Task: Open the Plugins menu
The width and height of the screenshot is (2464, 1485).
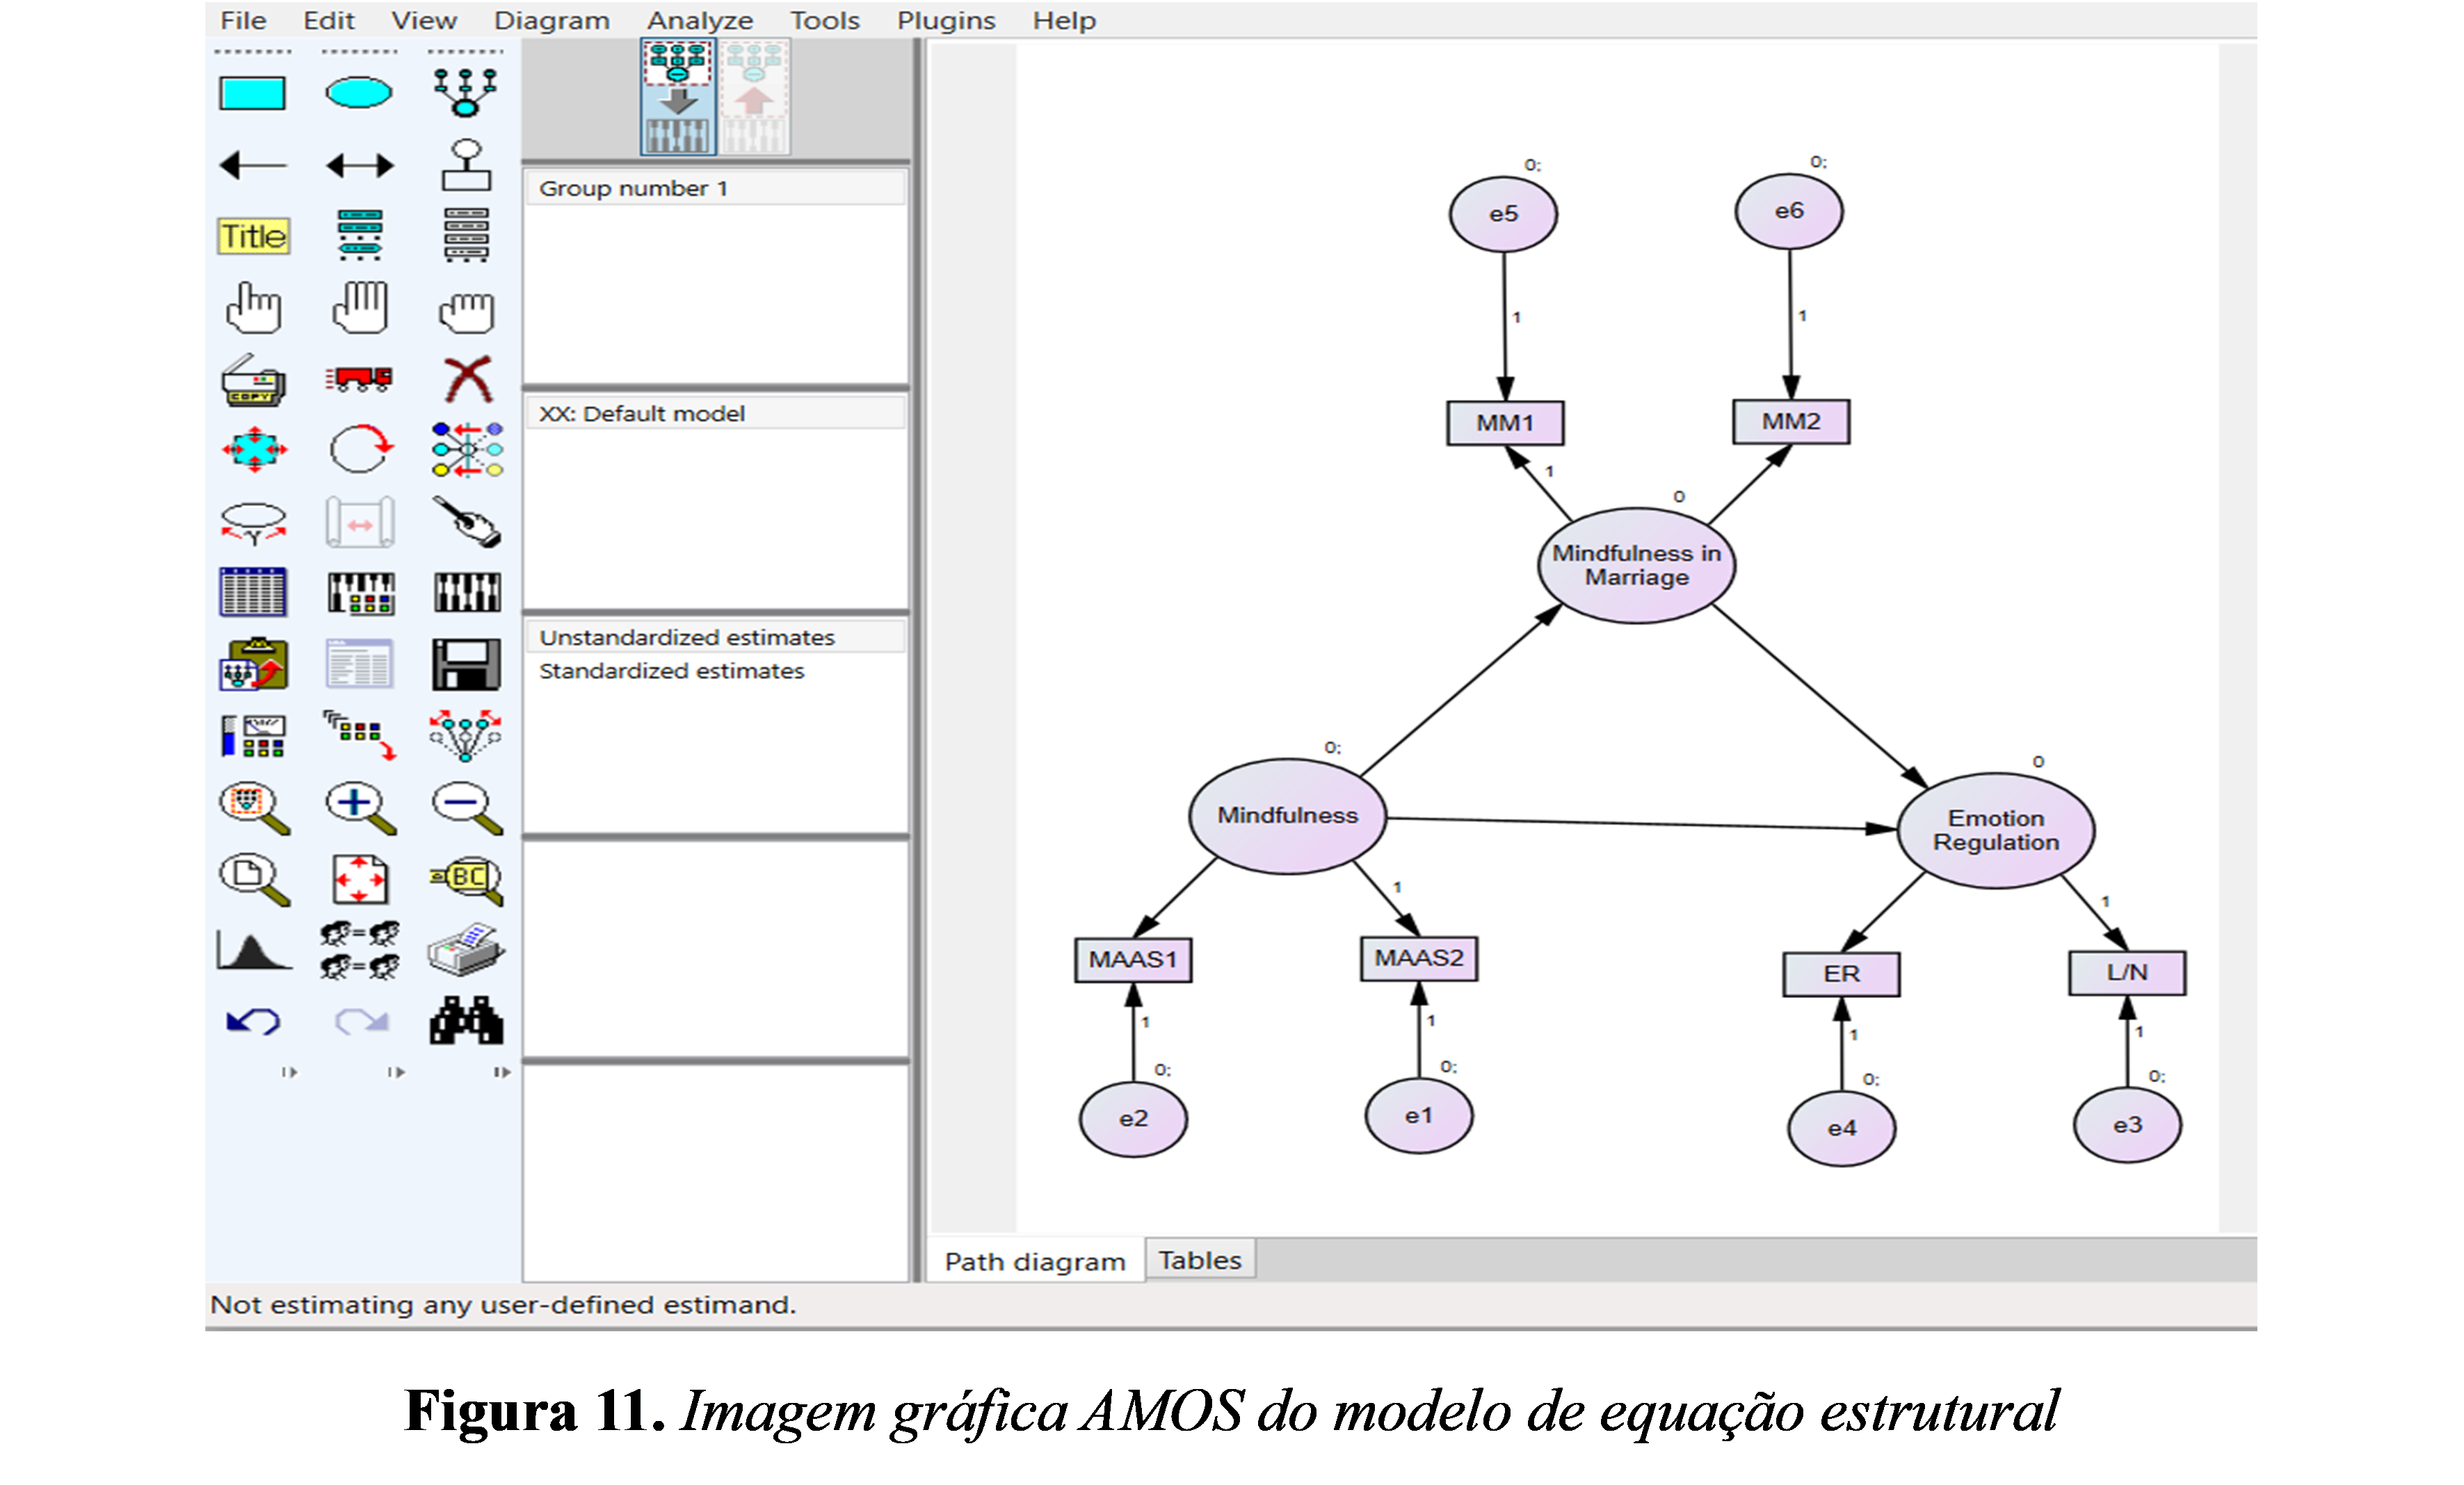Action: coord(945,20)
